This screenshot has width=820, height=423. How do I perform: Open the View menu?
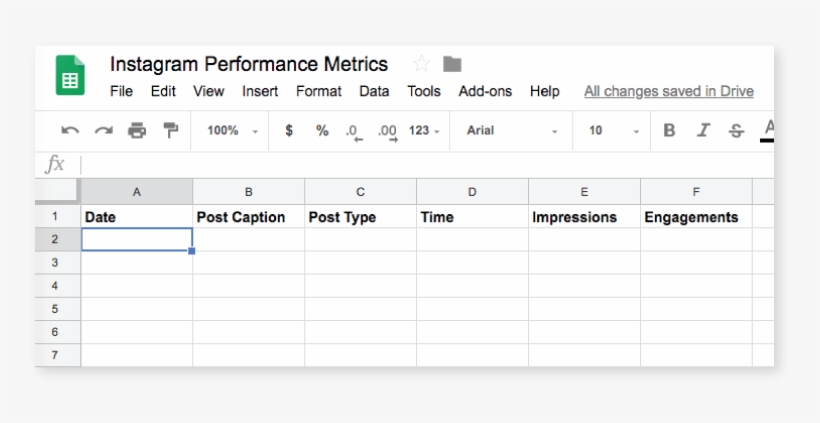point(209,91)
